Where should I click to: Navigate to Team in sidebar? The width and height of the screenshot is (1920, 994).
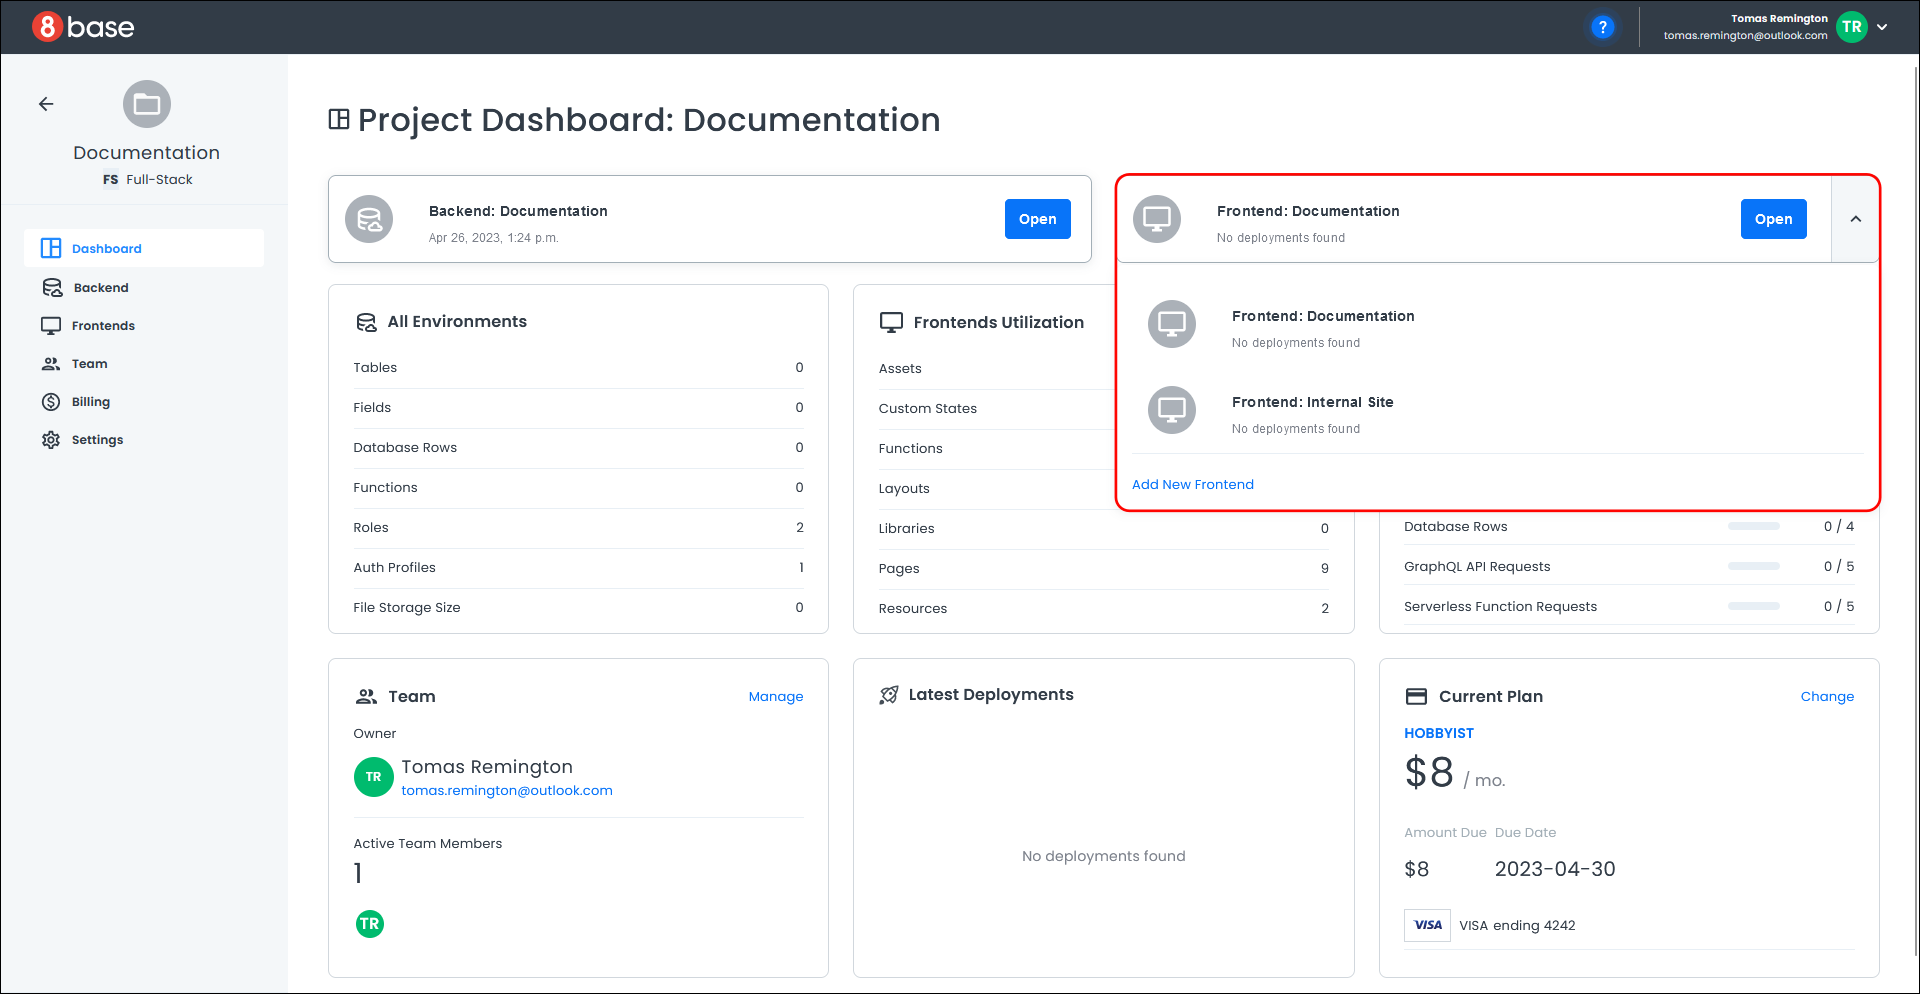click(x=89, y=364)
